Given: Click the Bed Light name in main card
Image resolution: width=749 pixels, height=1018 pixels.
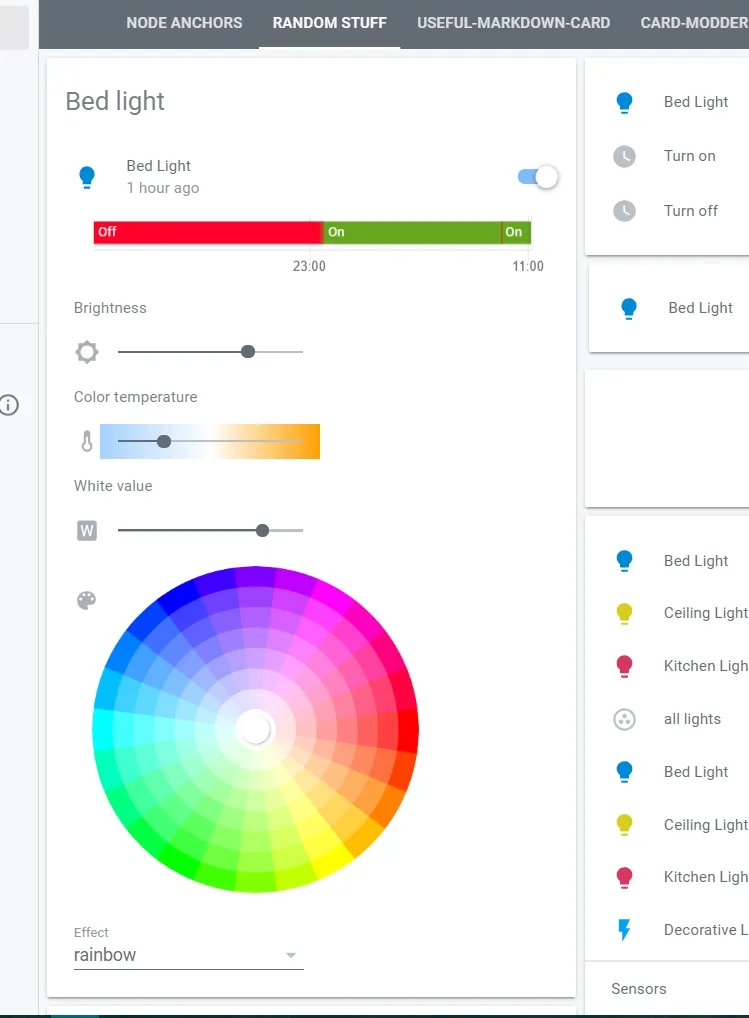Looking at the screenshot, I should [x=158, y=166].
